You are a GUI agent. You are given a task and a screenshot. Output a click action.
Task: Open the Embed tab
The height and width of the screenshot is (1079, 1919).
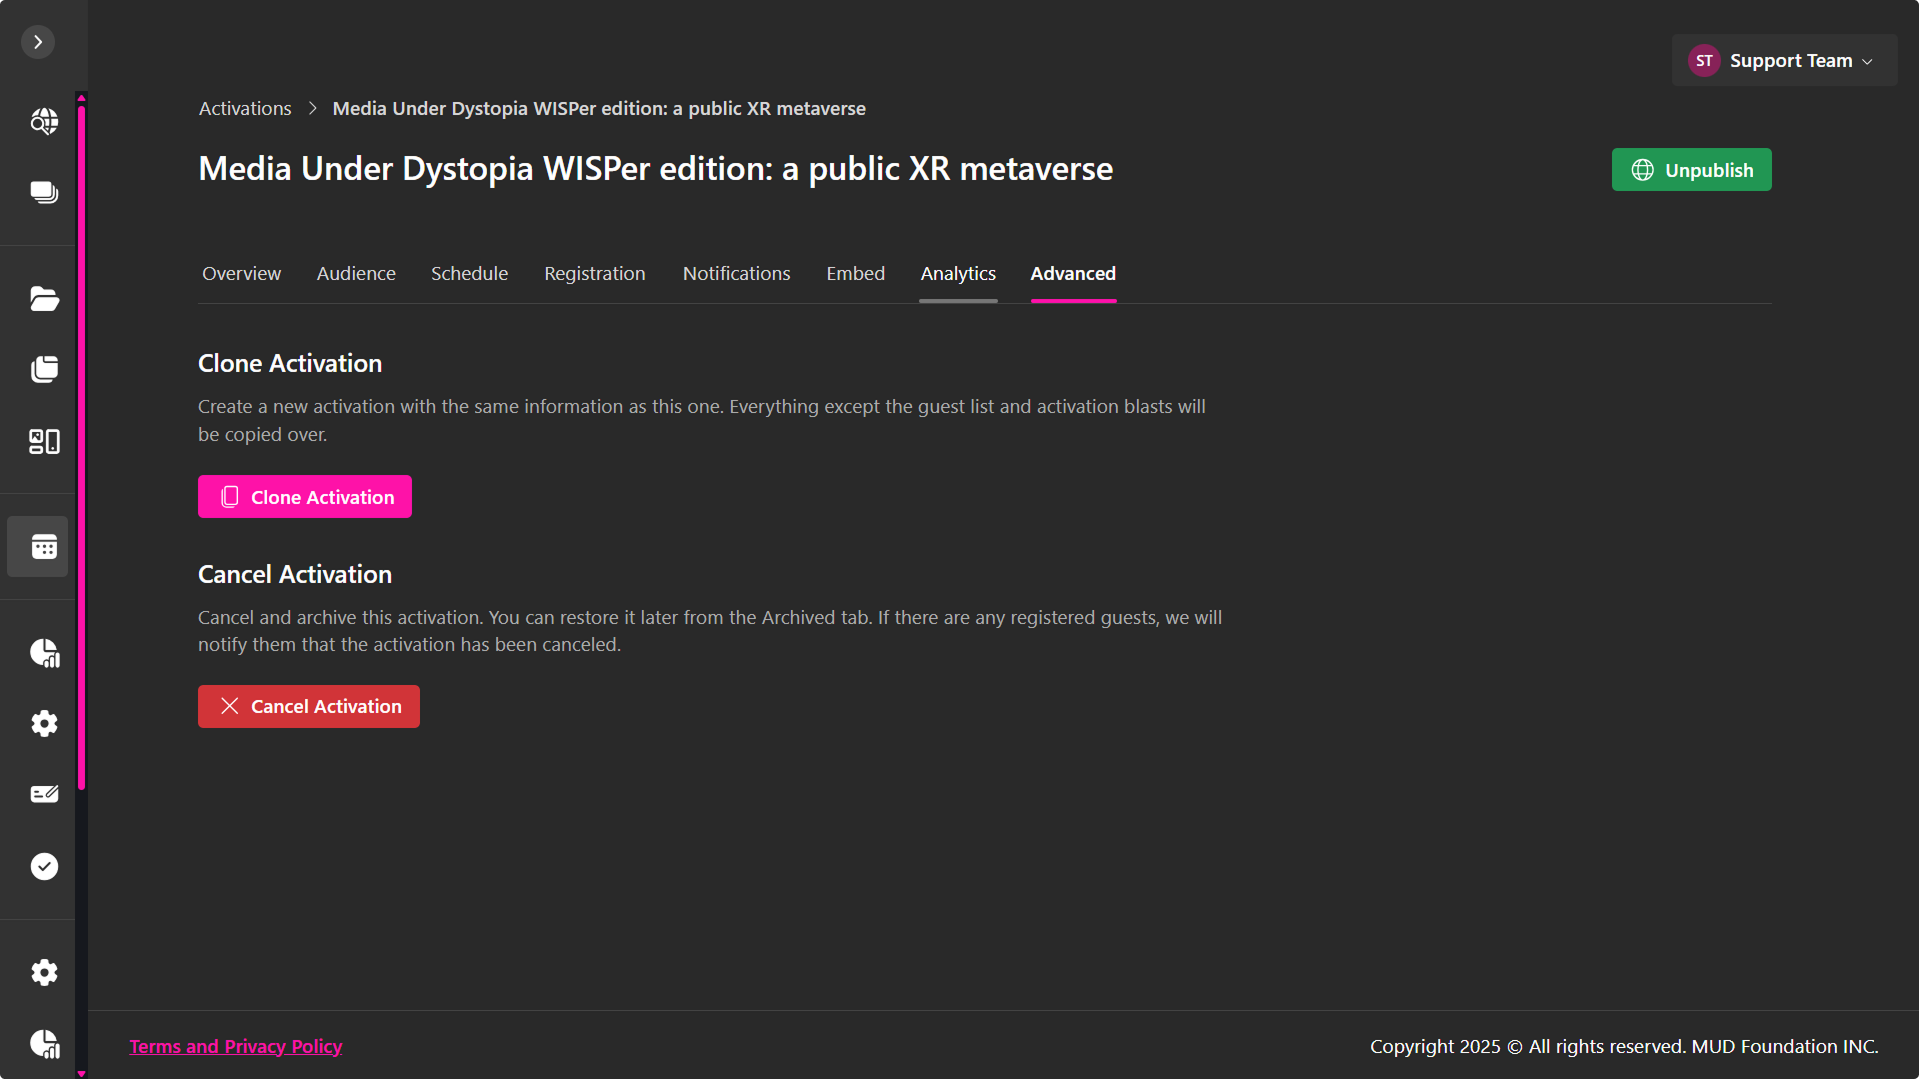pos(855,273)
